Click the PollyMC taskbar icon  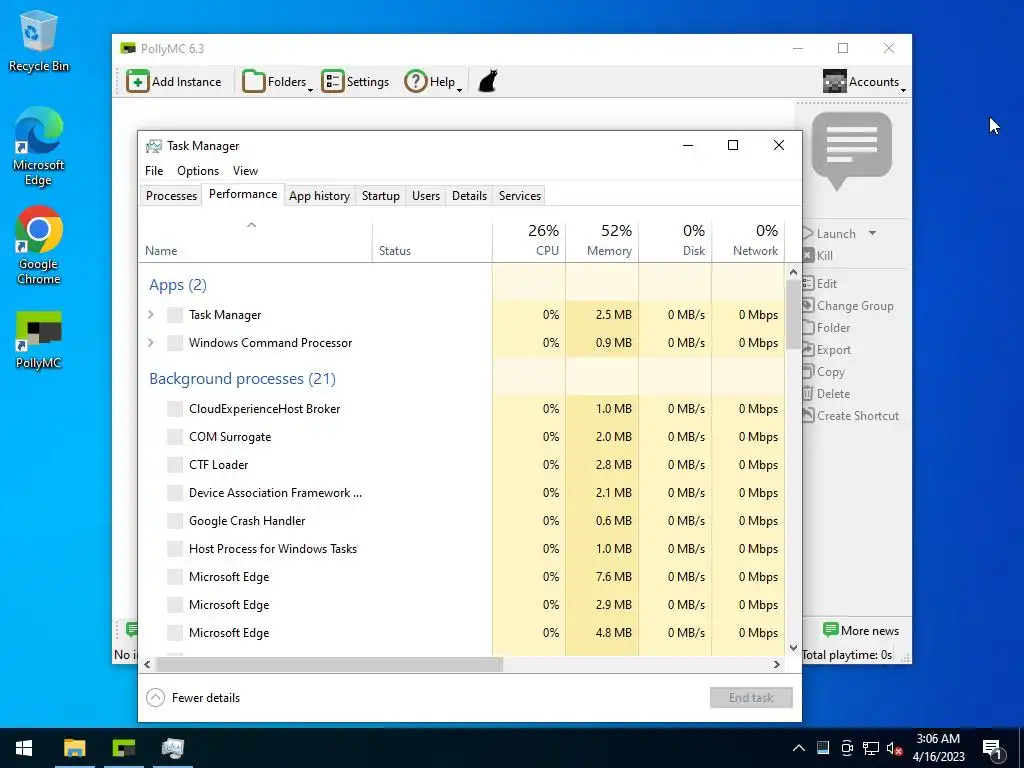(123, 748)
